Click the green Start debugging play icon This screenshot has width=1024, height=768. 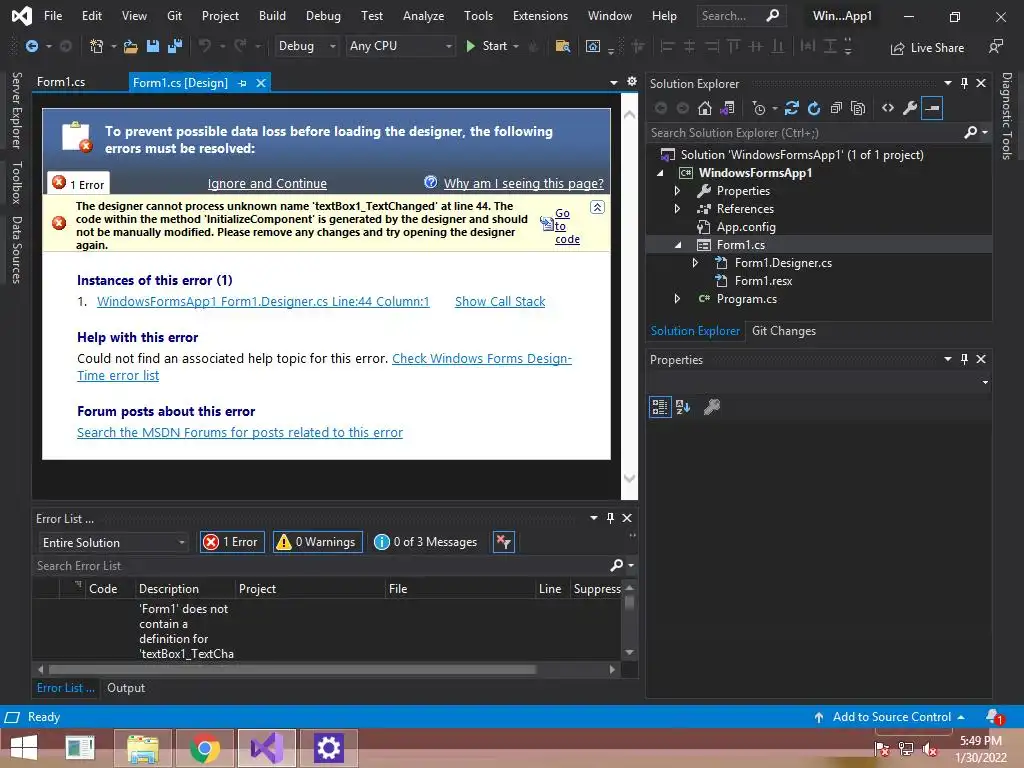click(x=470, y=46)
